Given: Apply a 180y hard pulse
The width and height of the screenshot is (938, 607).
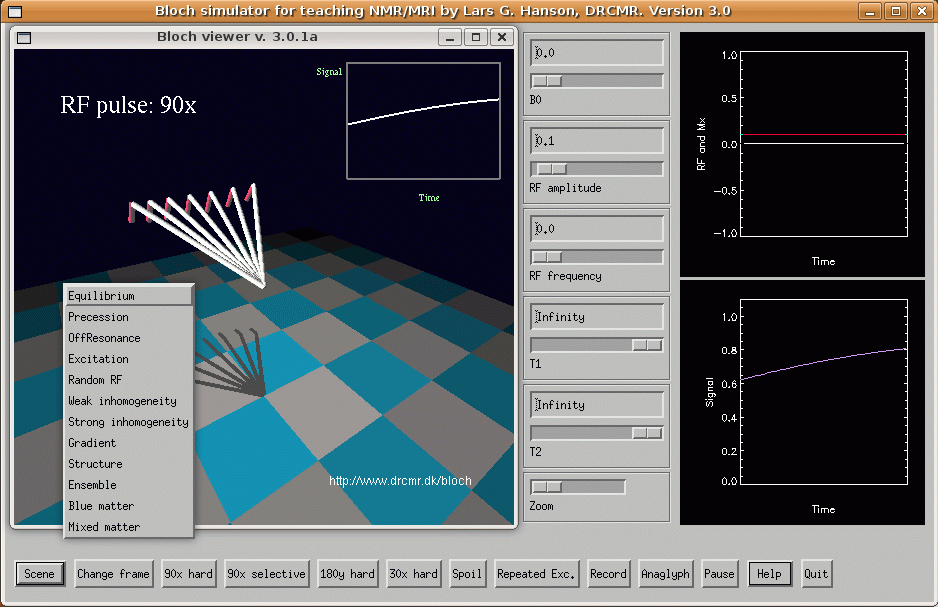Looking at the screenshot, I should [347, 574].
